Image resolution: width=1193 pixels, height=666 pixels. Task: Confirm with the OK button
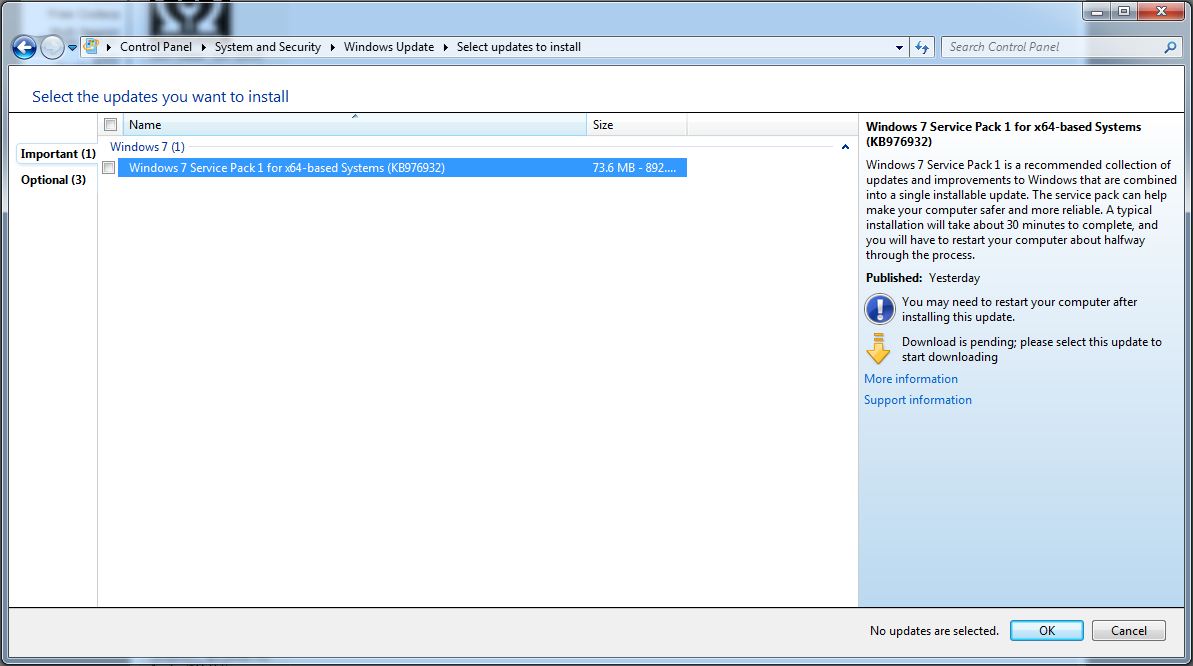(1047, 630)
